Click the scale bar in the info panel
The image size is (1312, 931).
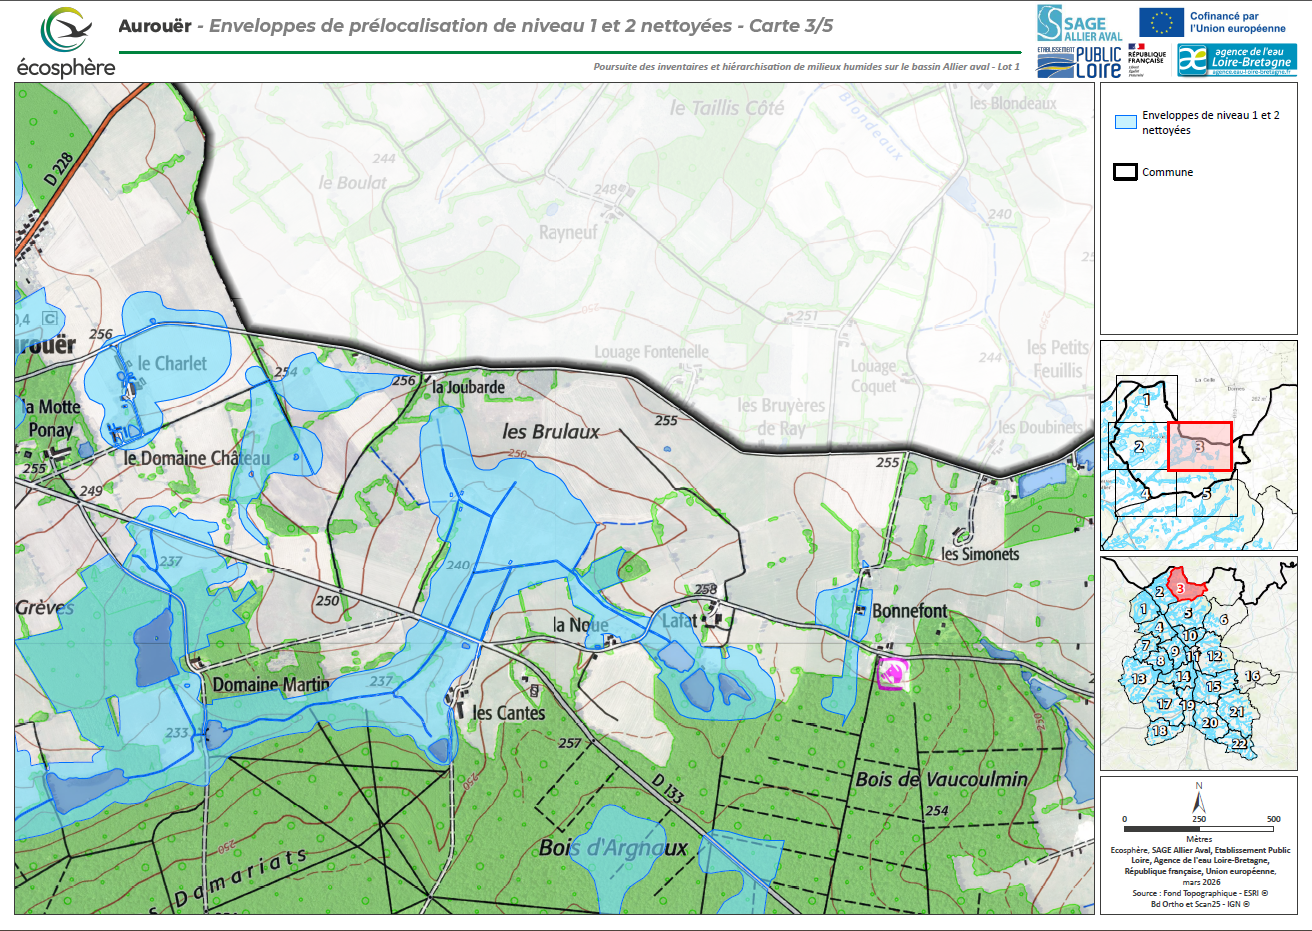[1199, 829]
